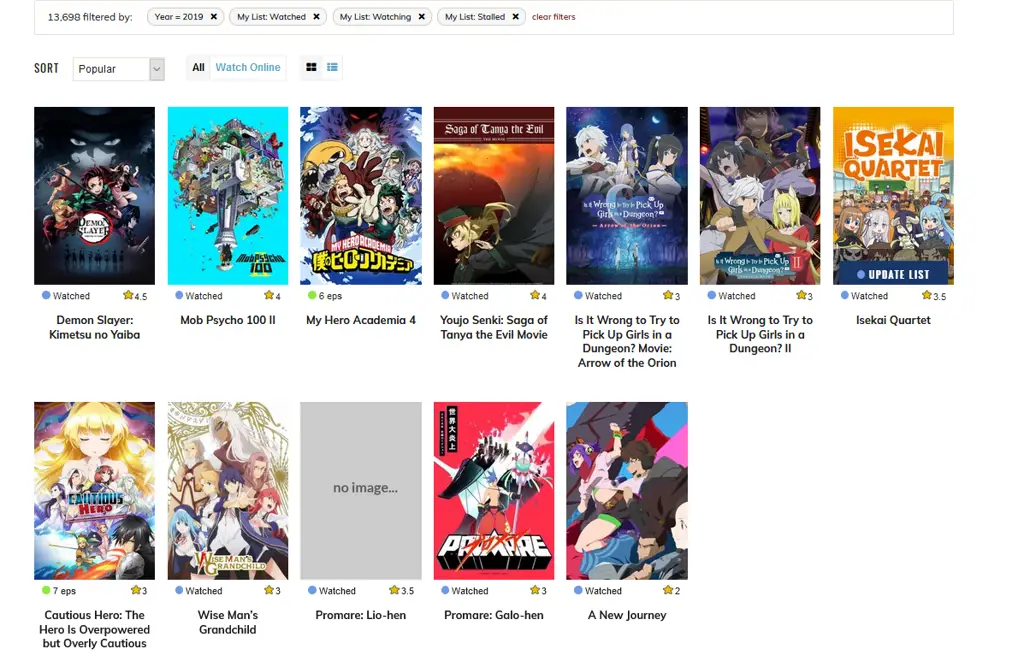Click Watched status dot under Demon Slayer
This screenshot has height=655, width=1024.
(46, 295)
